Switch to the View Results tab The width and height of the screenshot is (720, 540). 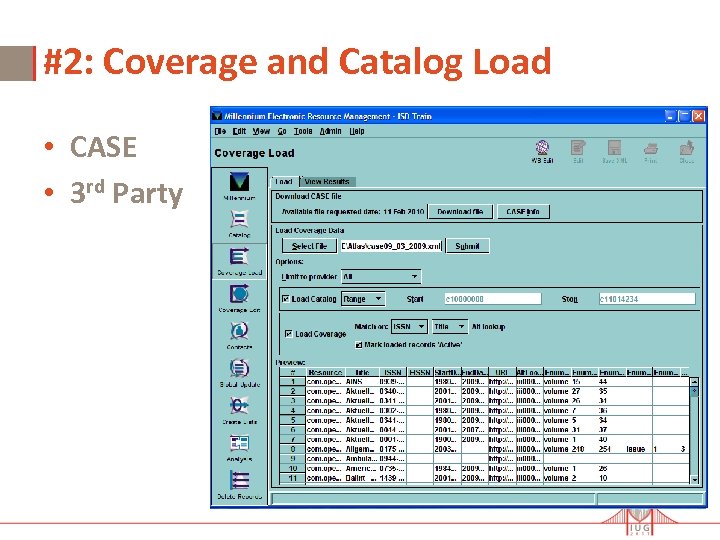click(327, 181)
